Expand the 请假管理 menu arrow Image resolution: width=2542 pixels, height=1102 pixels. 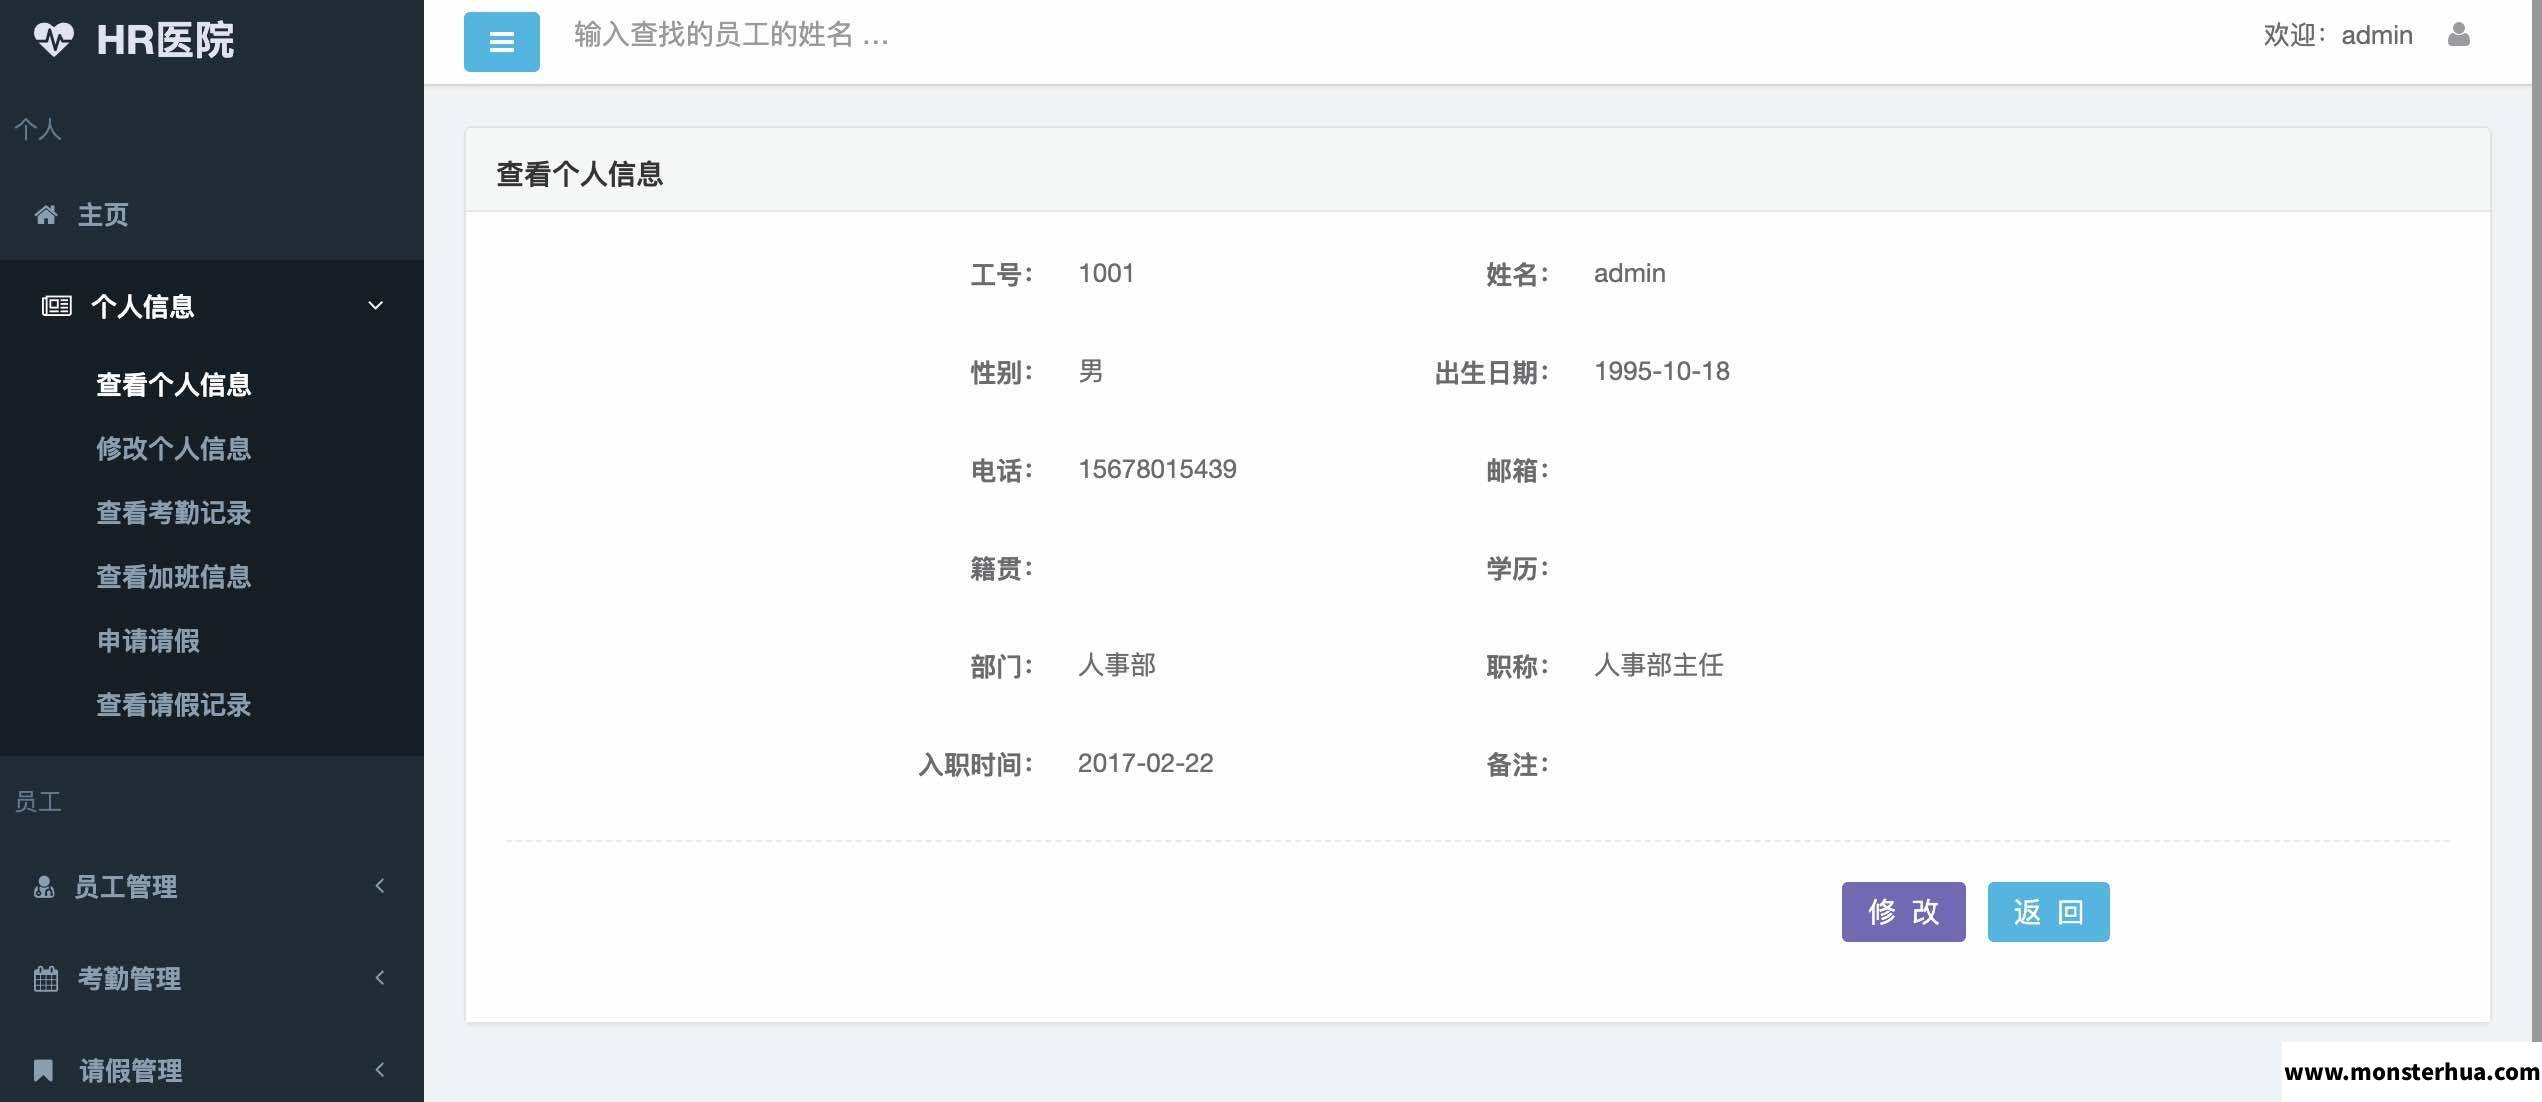pyautogui.click(x=380, y=1070)
